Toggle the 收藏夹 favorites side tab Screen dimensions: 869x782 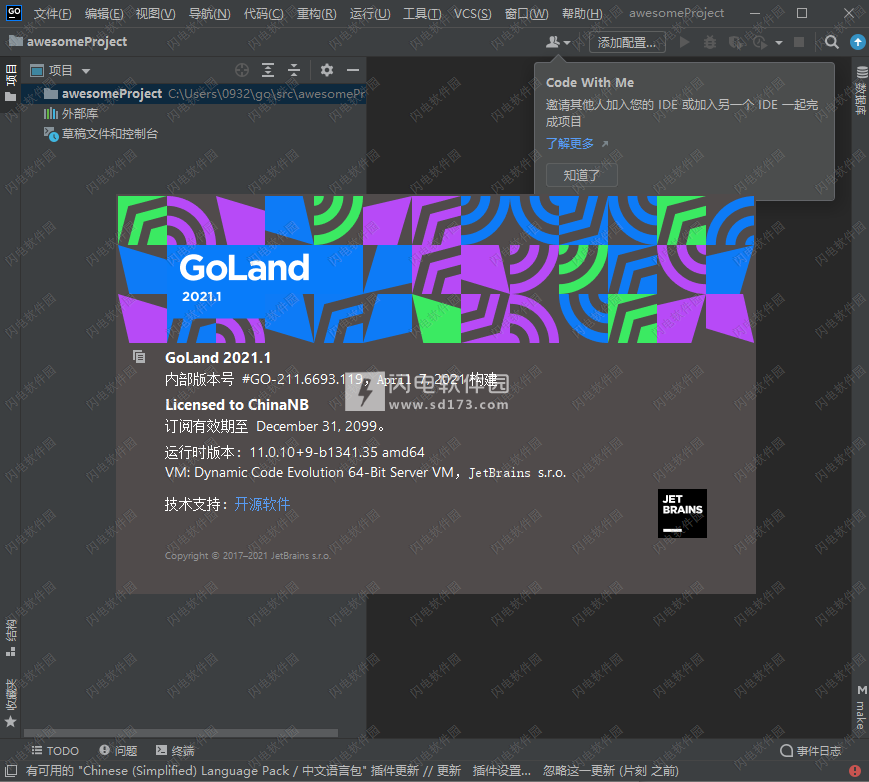pos(11,703)
